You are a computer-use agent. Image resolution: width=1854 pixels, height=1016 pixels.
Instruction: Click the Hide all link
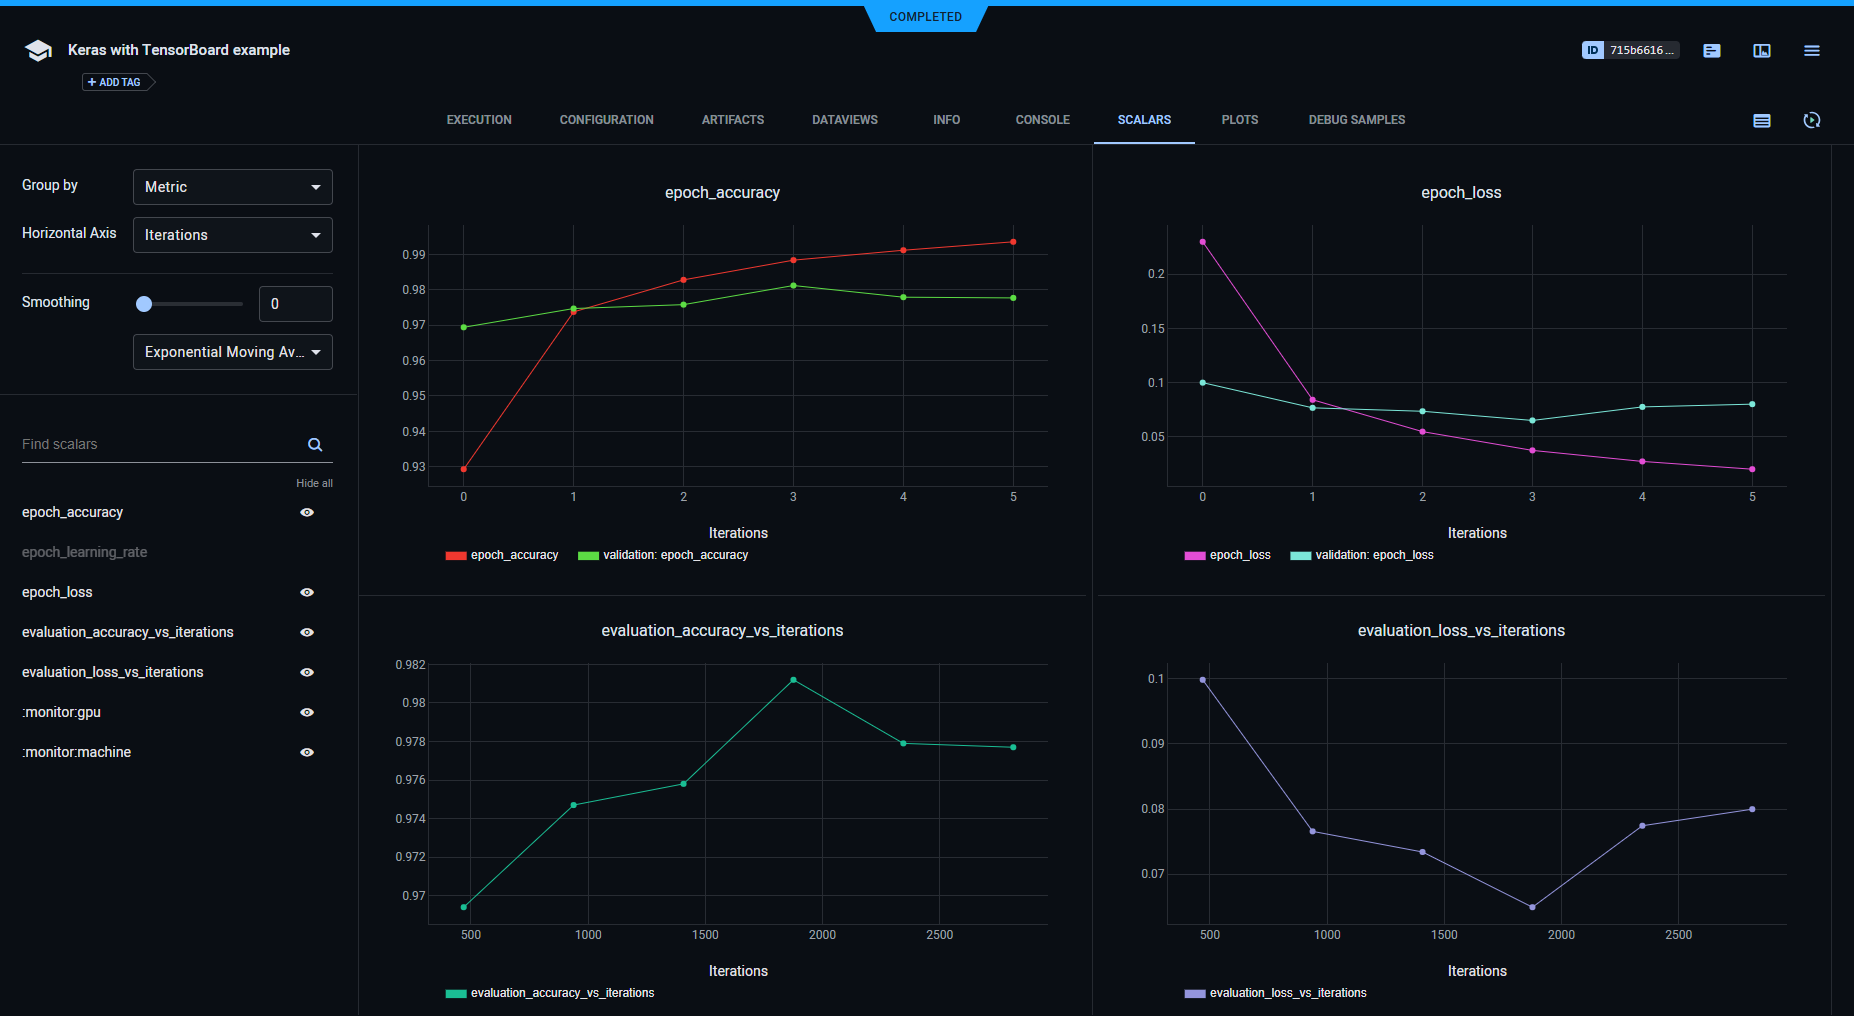314,483
